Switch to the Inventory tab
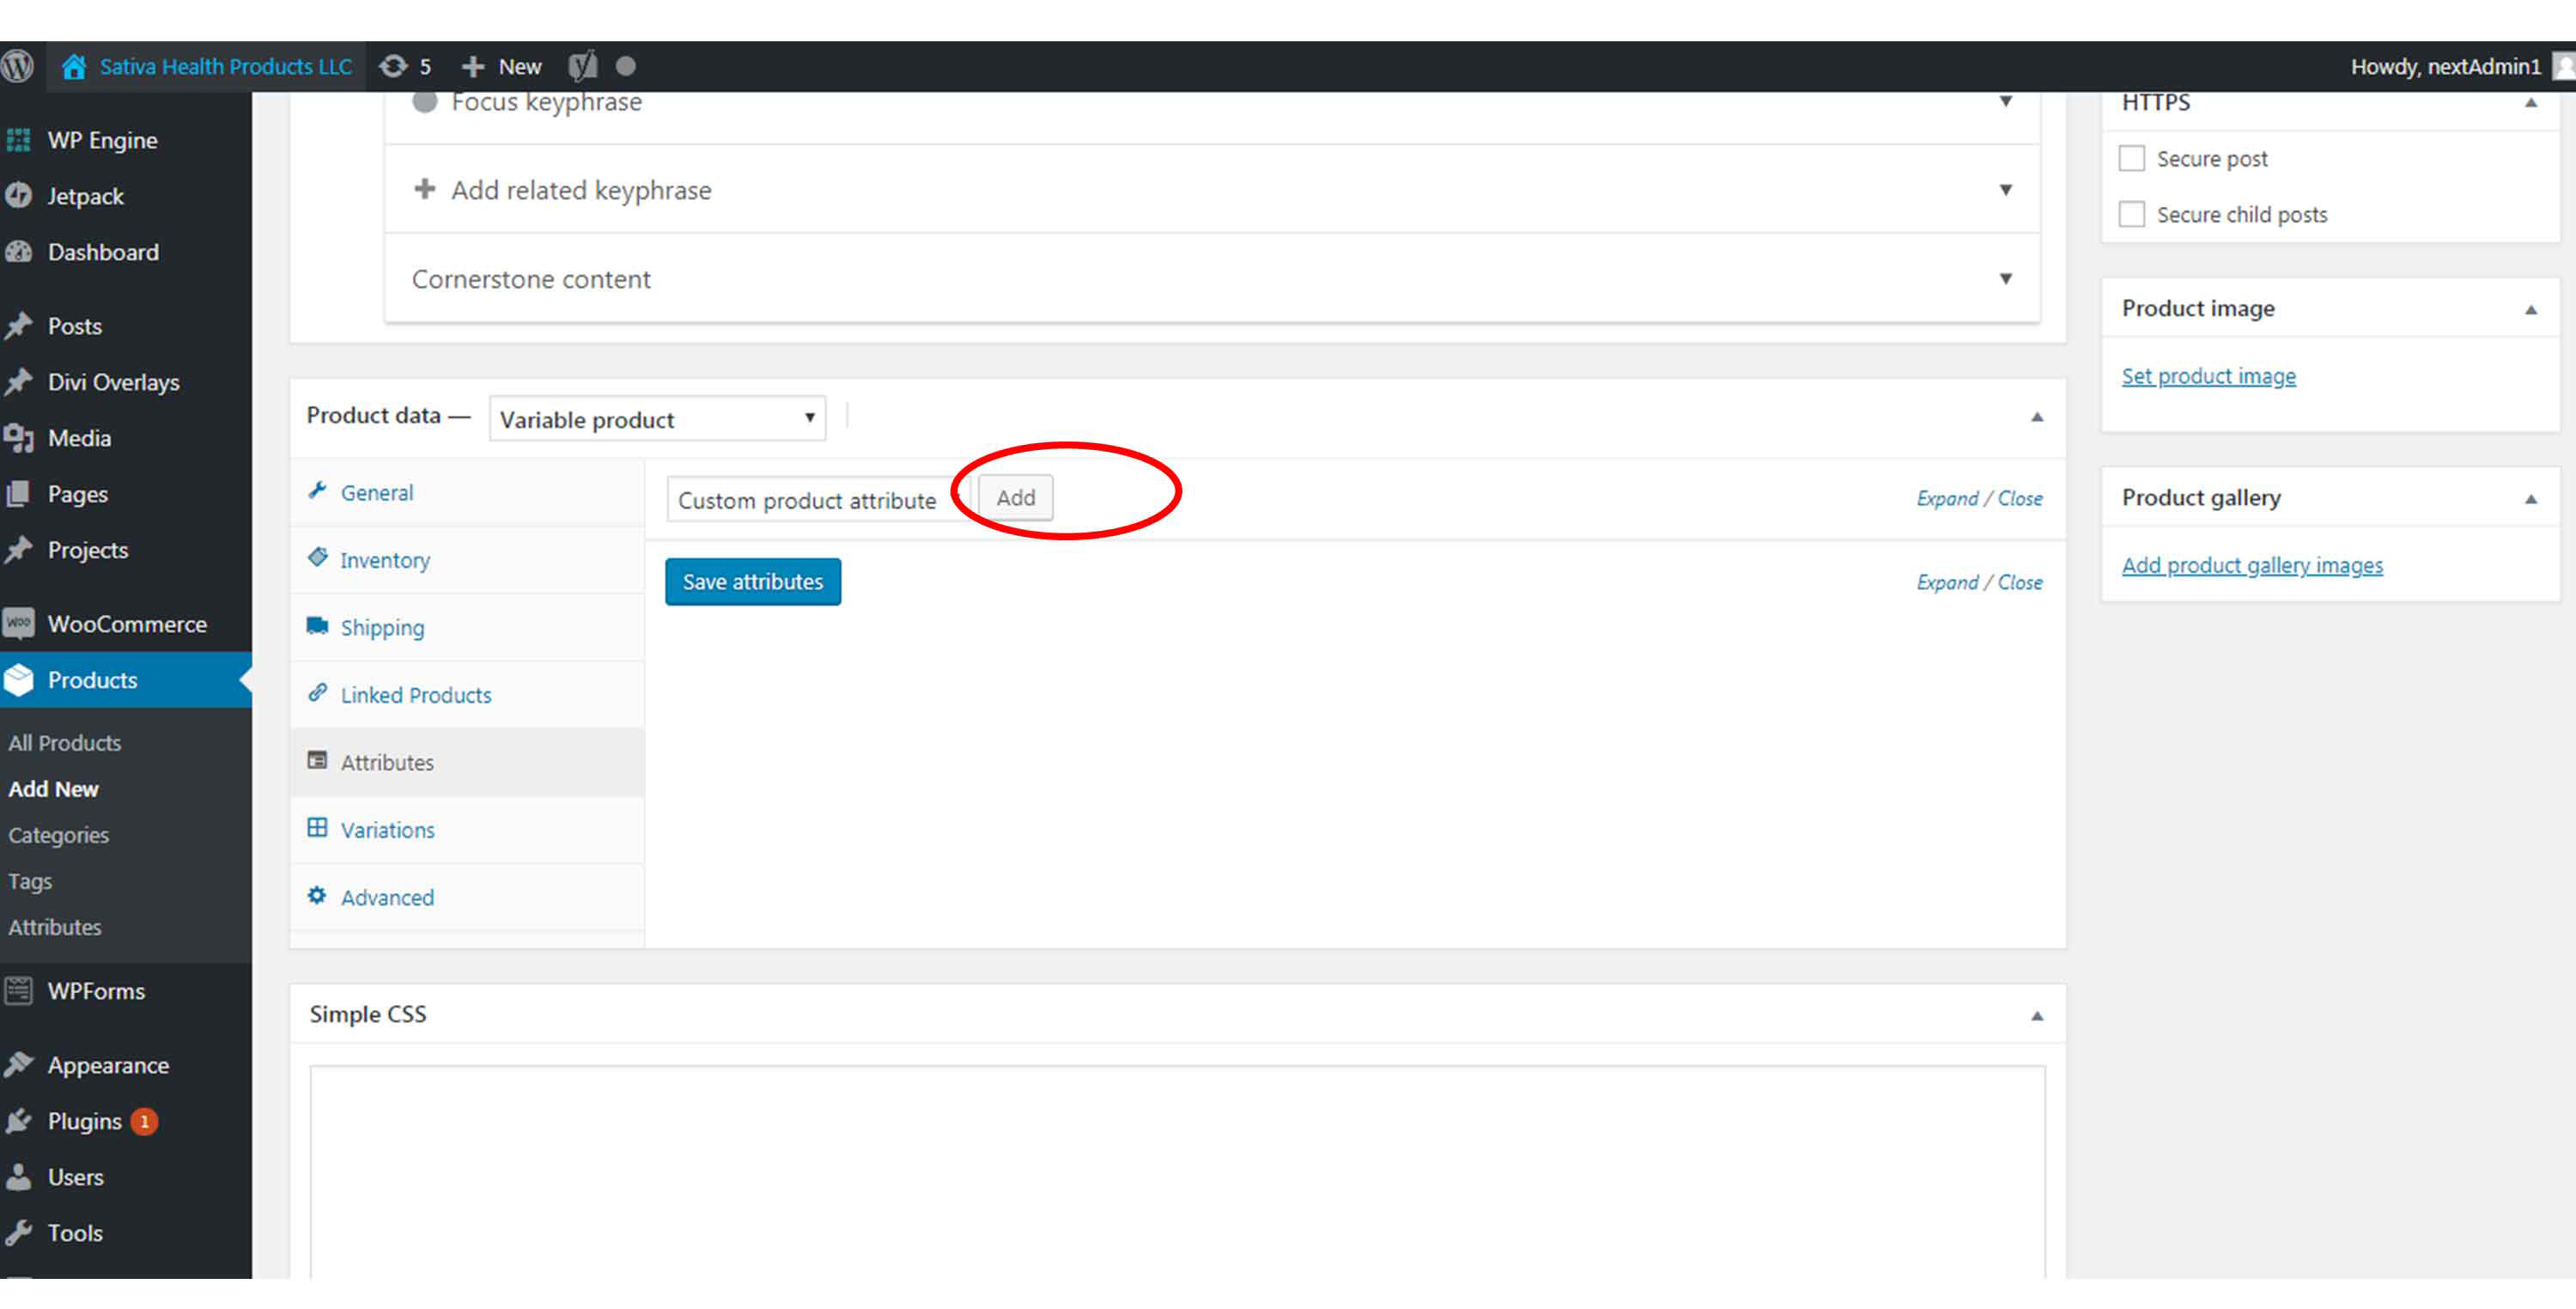Image resolution: width=2576 pixels, height=1309 pixels. pyautogui.click(x=467, y=560)
